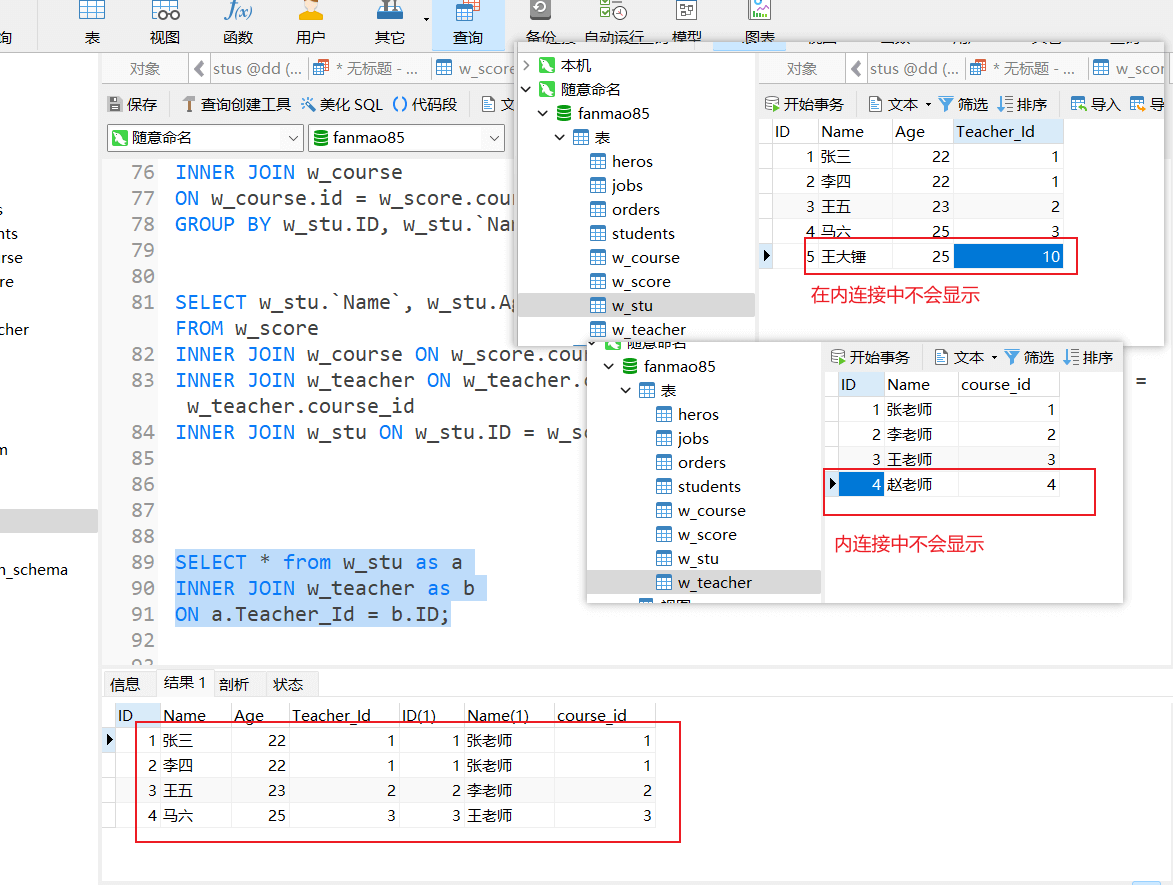The height and width of the screenshot is (885, 1173).
Task: Open 其它 toolbar dropdown arrow
Action: [x=426, y=19]
